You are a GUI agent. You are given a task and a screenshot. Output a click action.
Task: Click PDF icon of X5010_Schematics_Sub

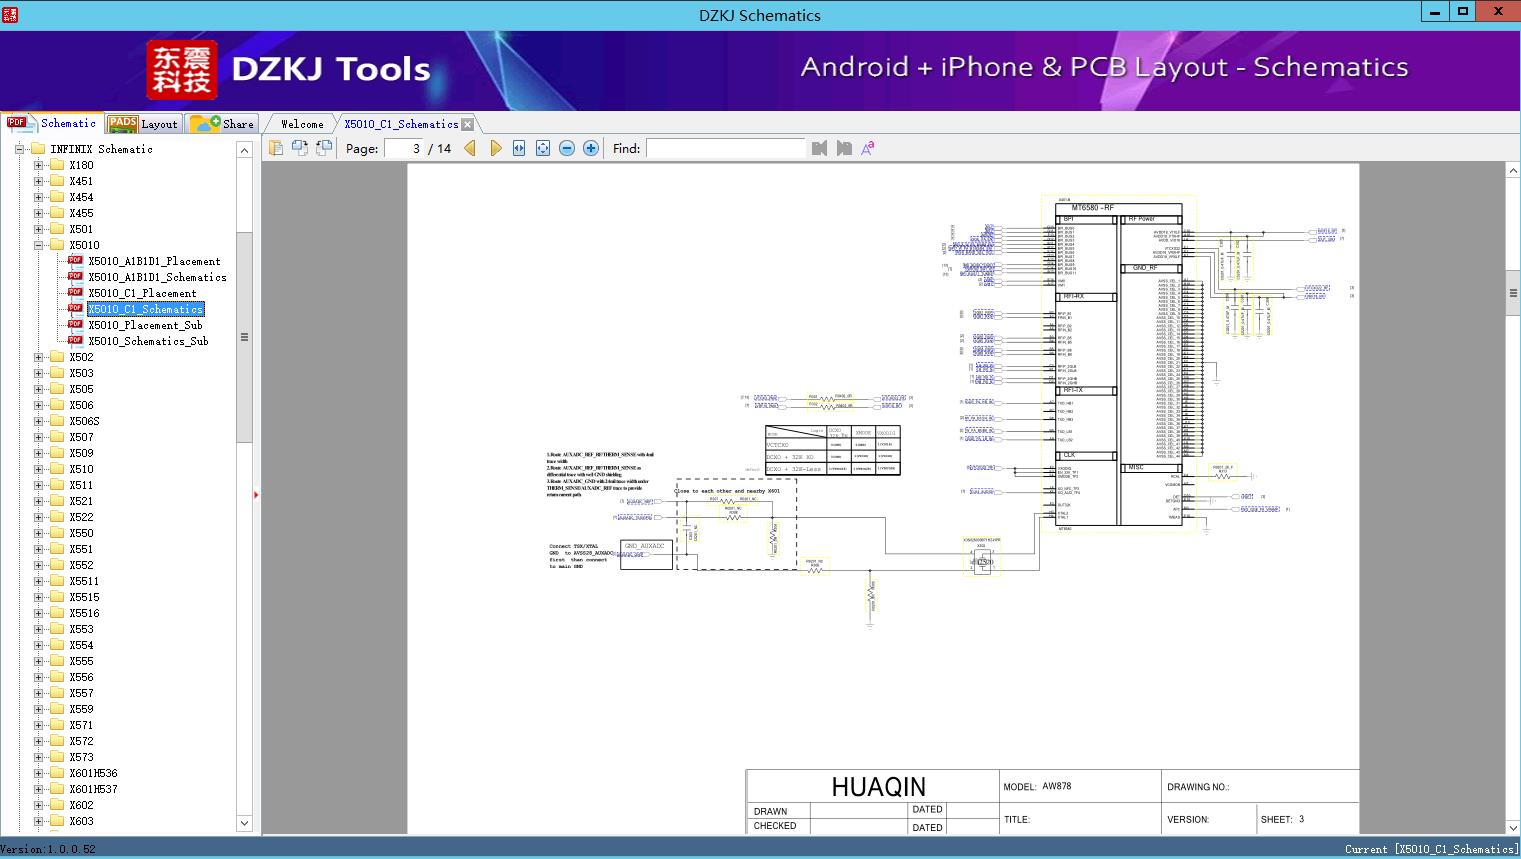(75, 341)
